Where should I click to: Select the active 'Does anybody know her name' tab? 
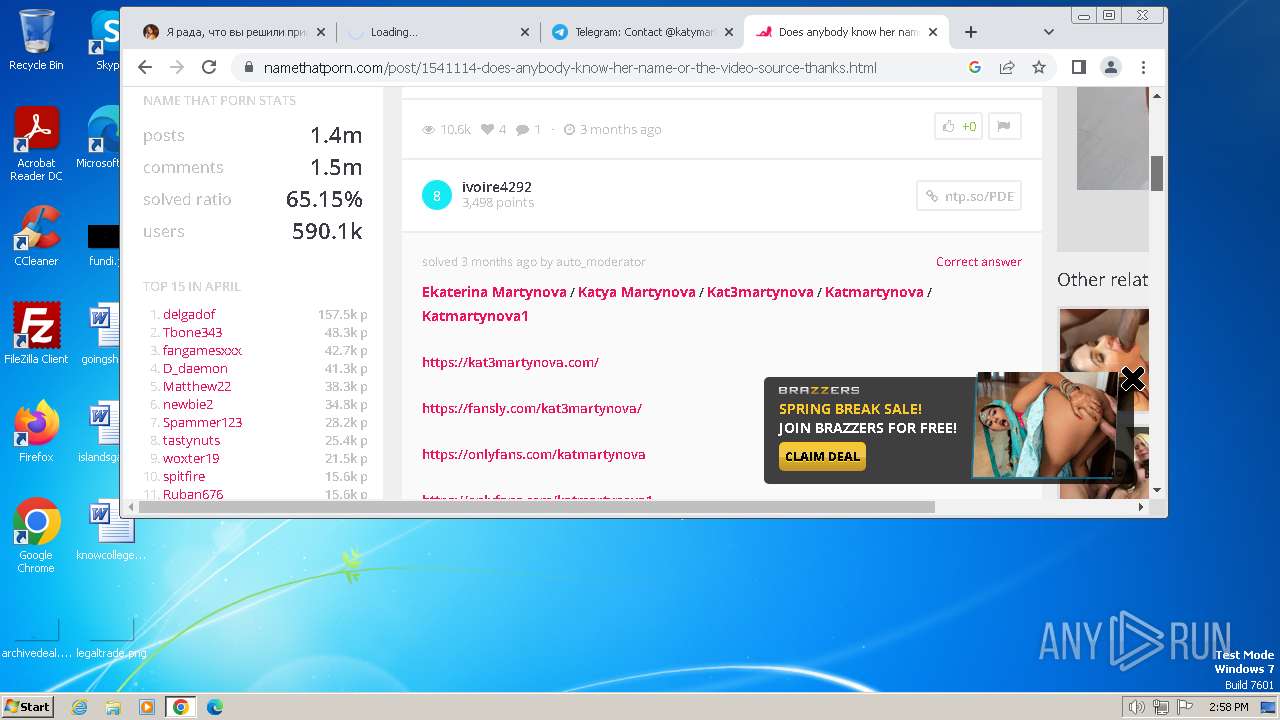tap(847, 32)
